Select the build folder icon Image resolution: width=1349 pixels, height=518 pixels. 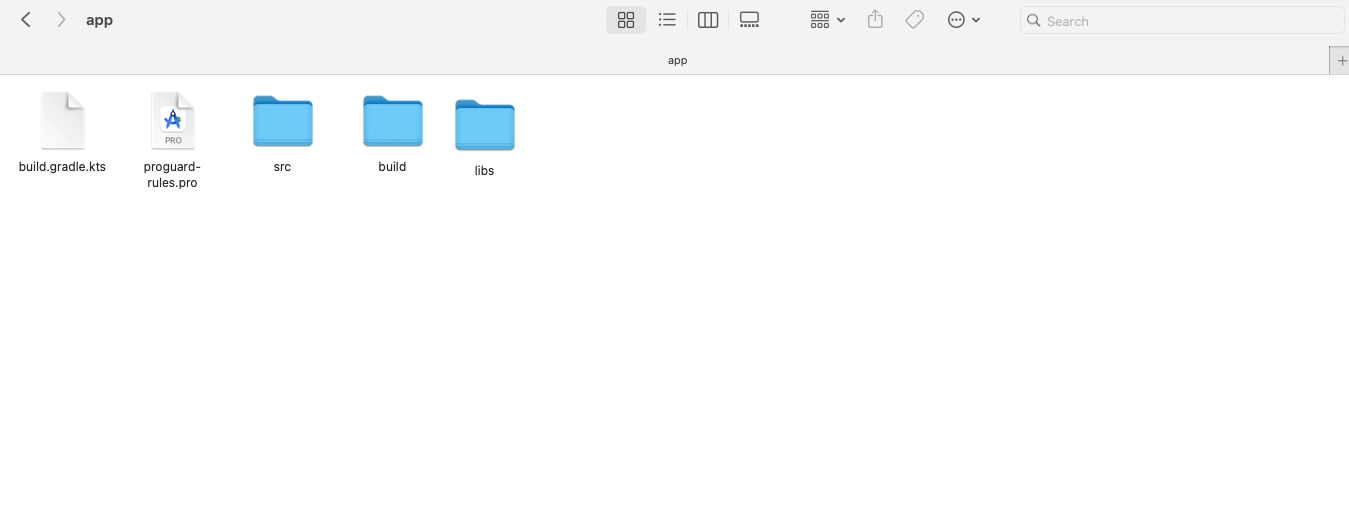pyautogui.click(x=392, y=121)
